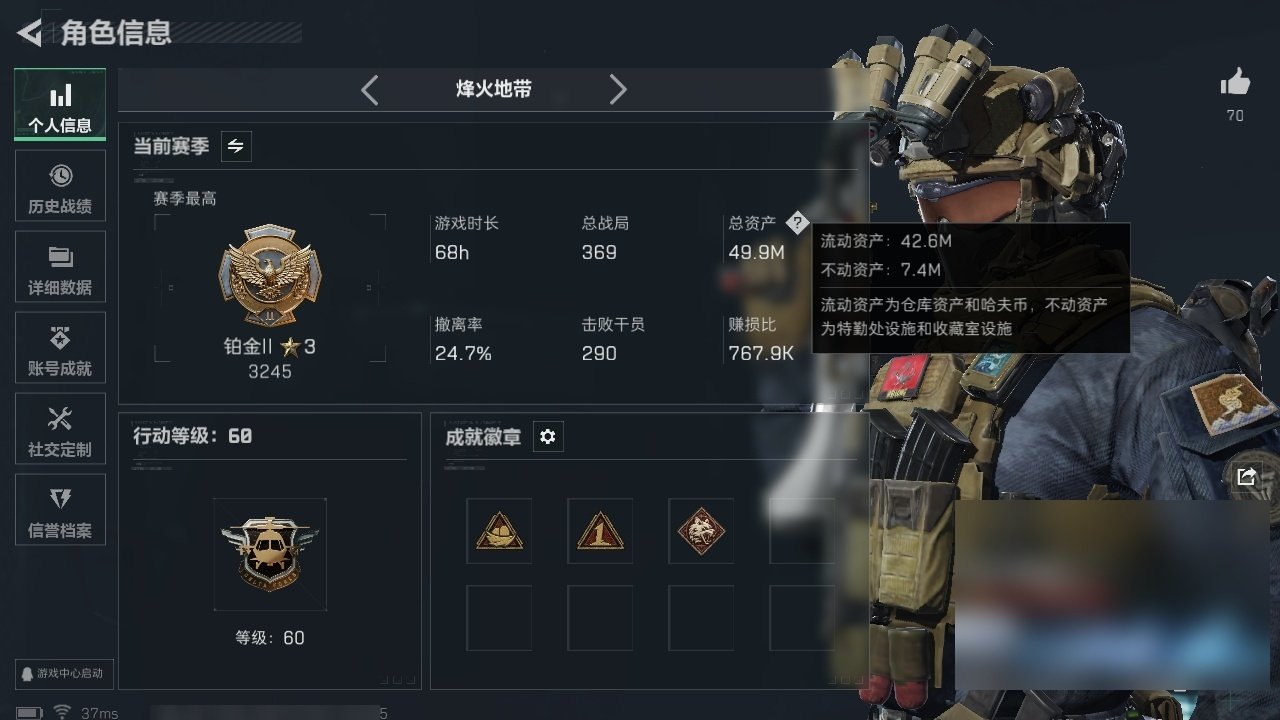
Task: Open the 账号成就 sidebar tab
Action: [x=60, y=350]
